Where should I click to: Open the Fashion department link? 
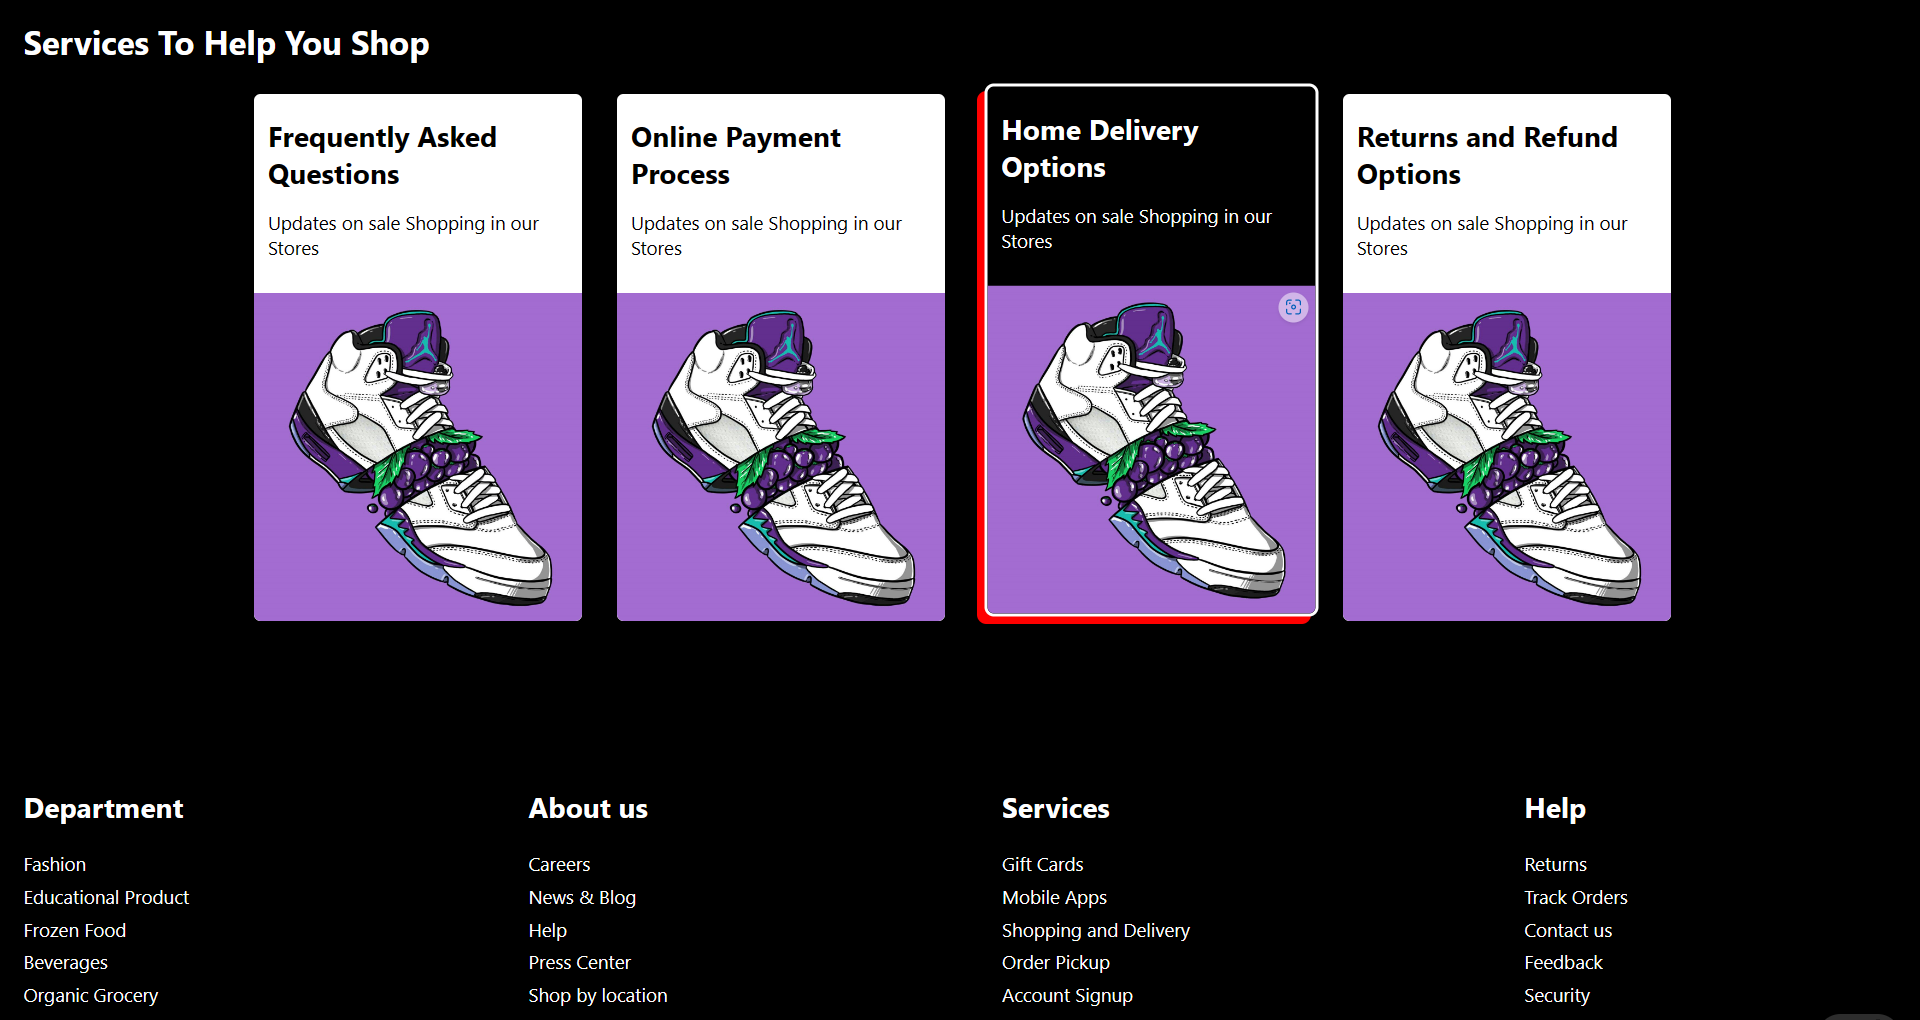[x=54, y=864]
